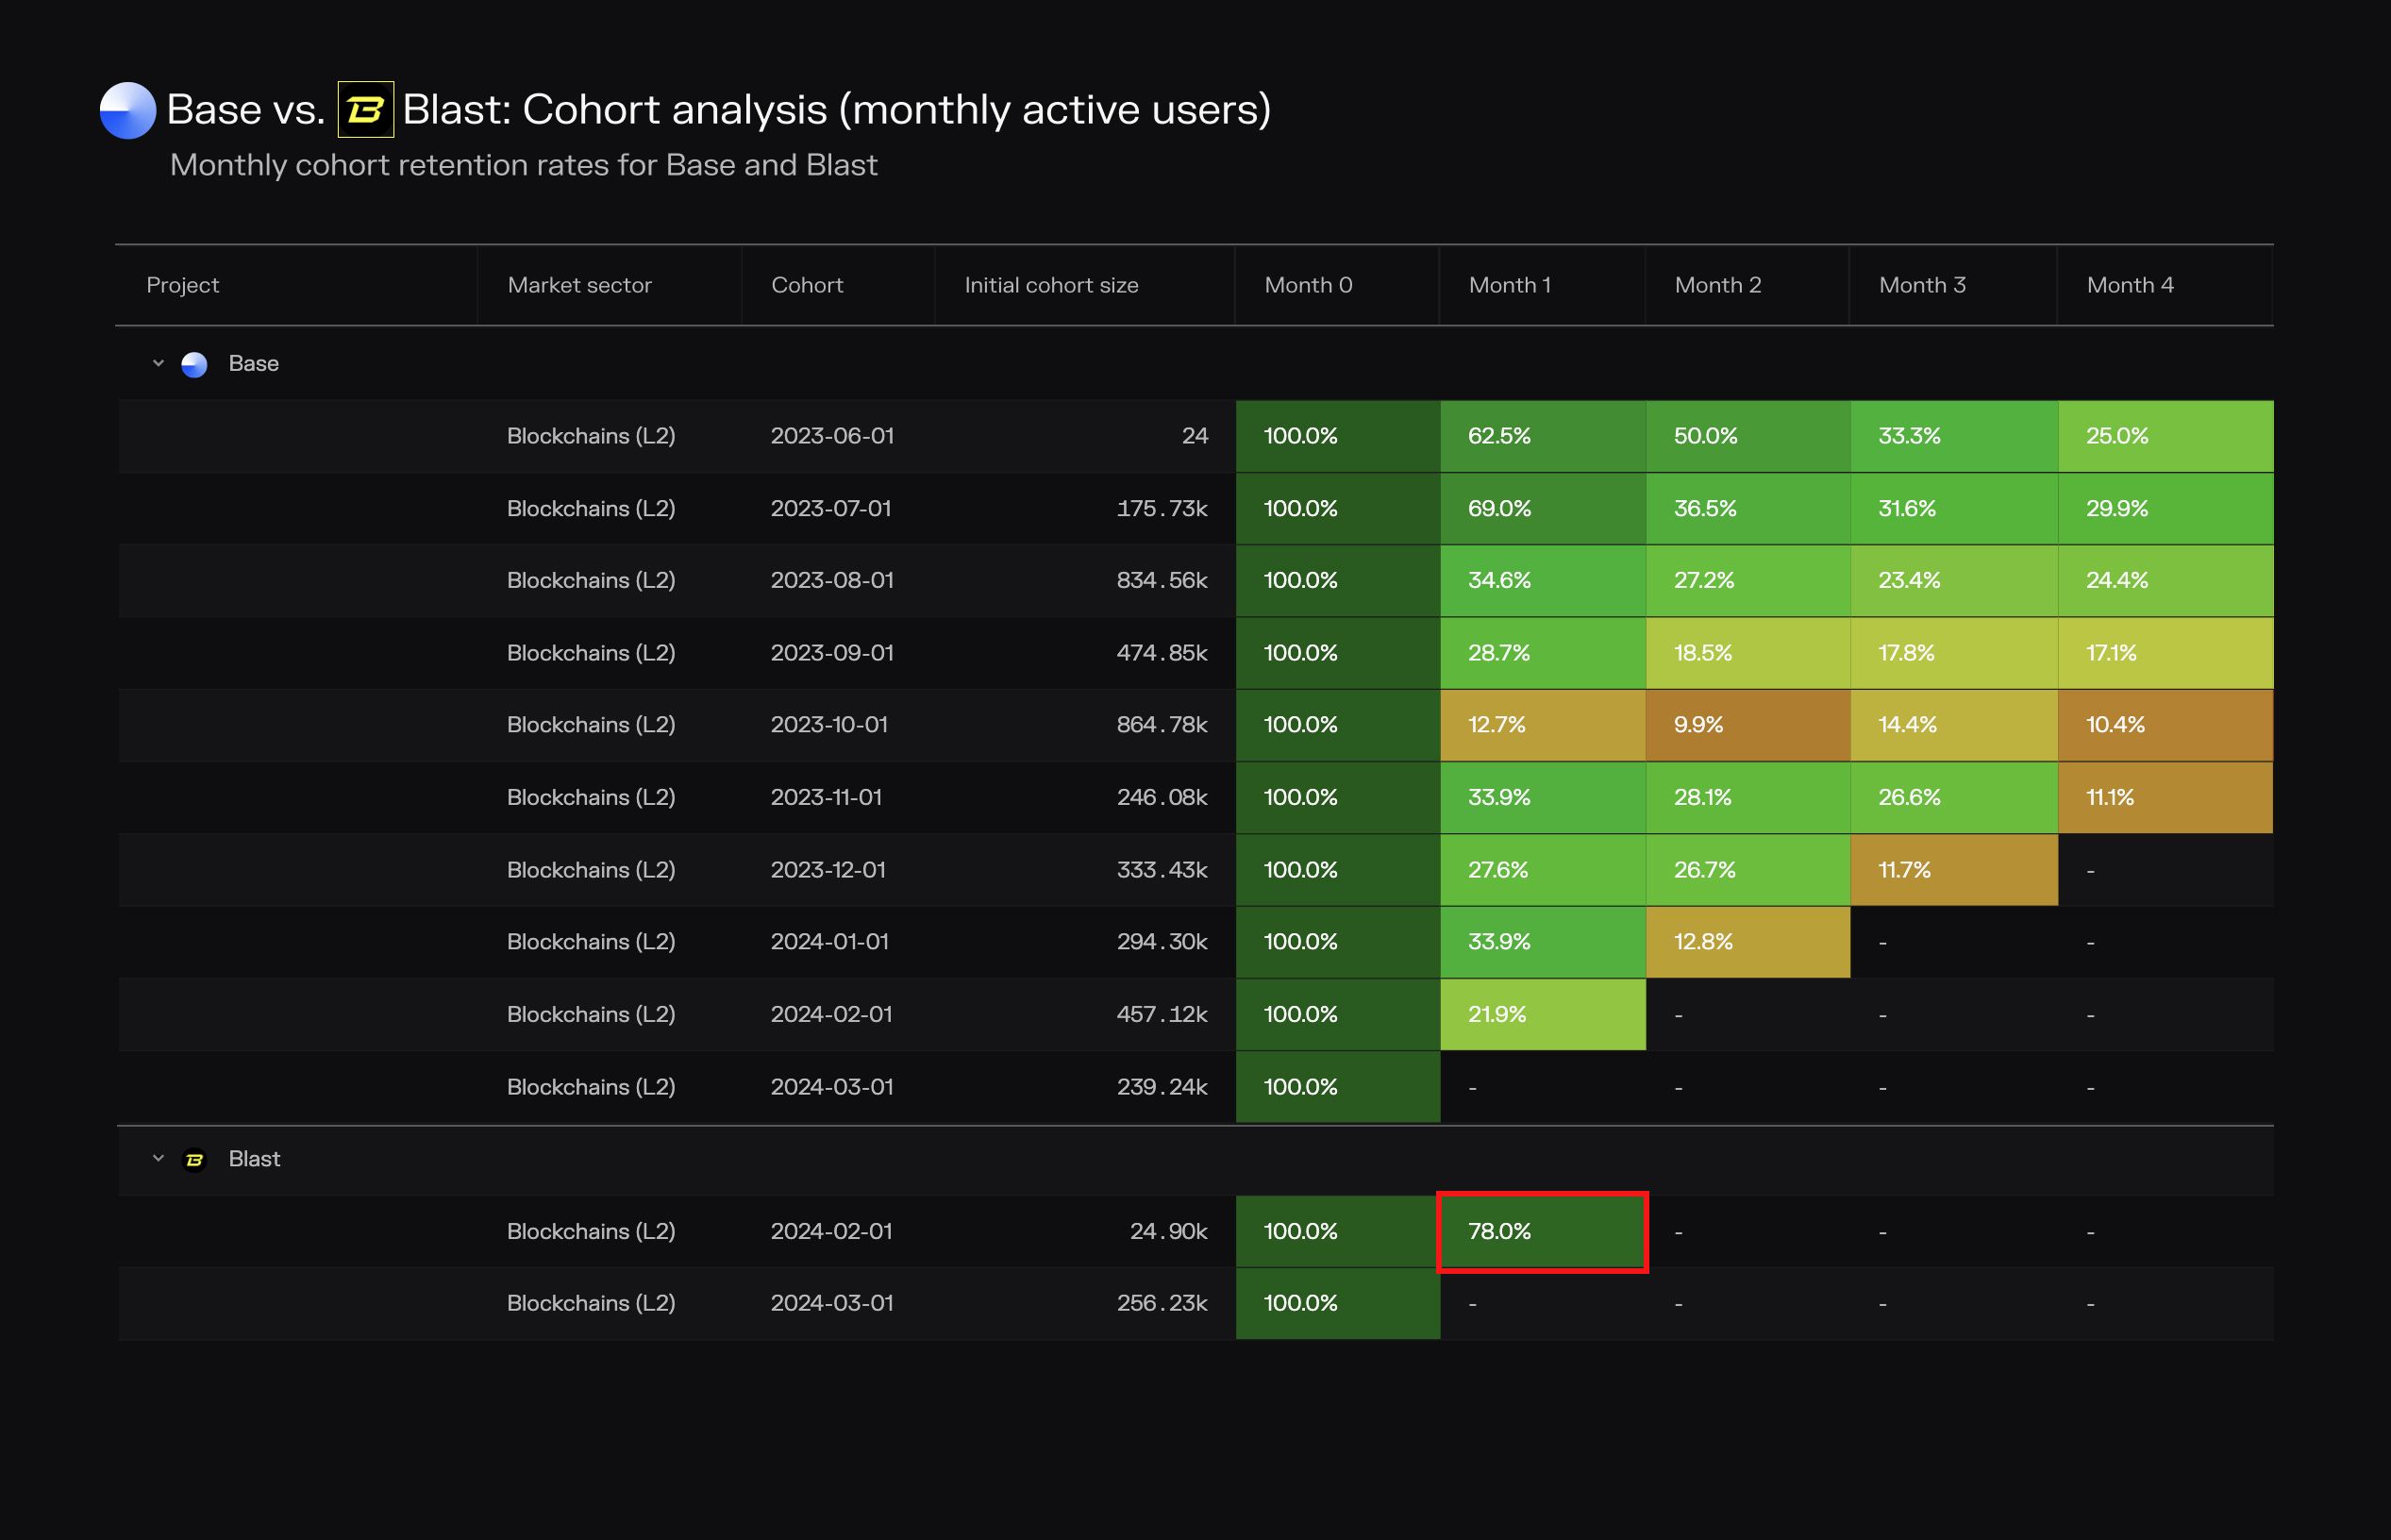Image resolution: width=2391 pixels, height=1540 pixels.
Task: Click the Base icon in the group row
Action: tap(194, 364)
